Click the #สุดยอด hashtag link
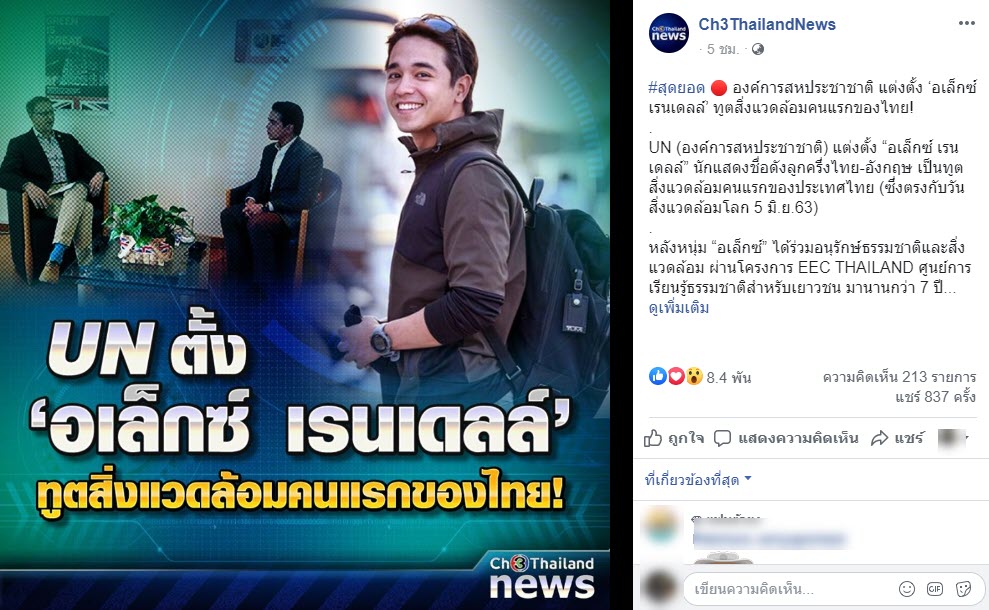Image resolution: width=989 pixels, height=610 pixels. [x=676, y=87]
